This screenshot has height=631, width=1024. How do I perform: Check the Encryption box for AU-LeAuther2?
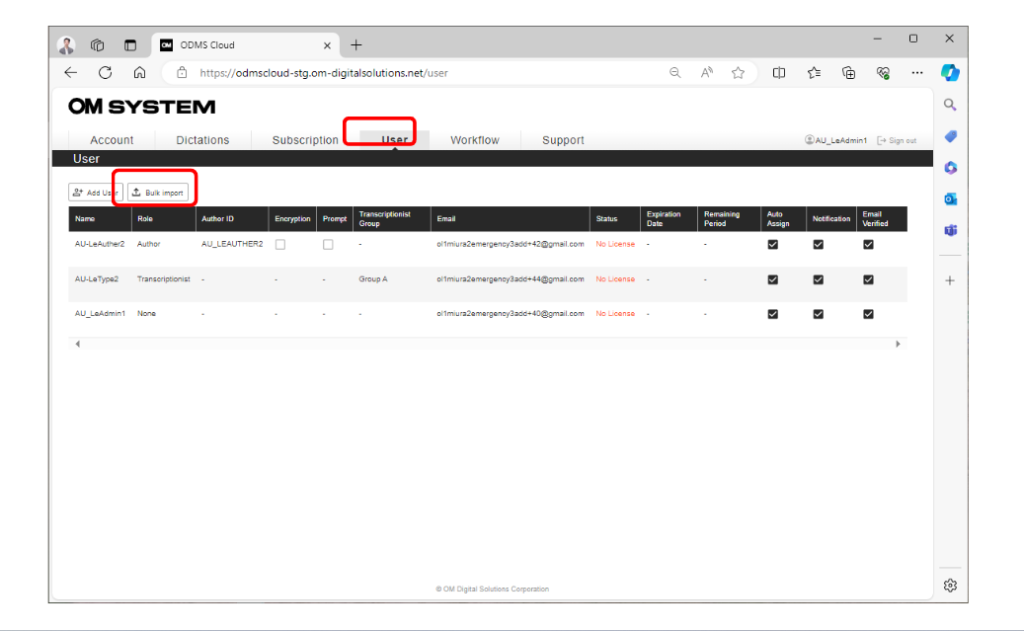[280, 243]
